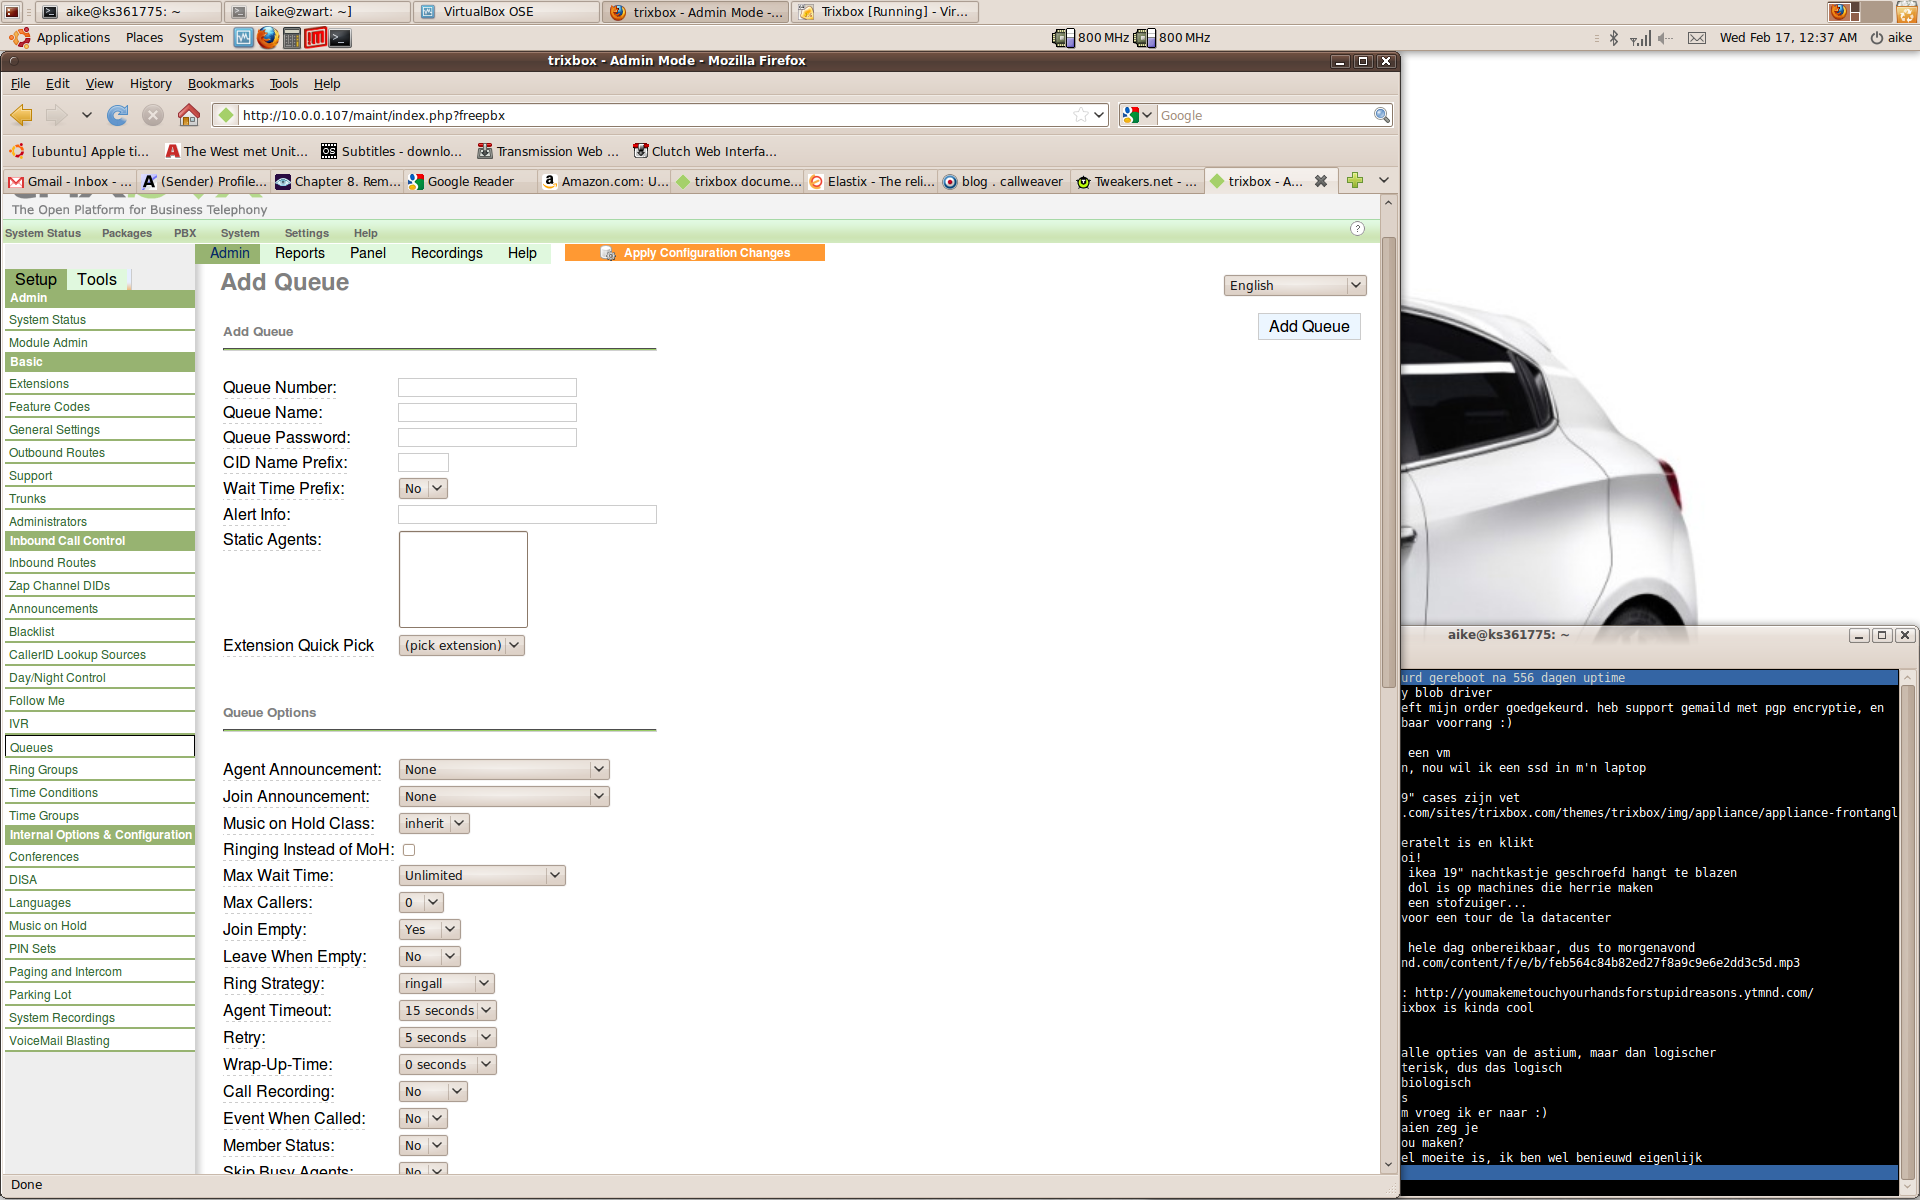Open the calculator launcher in the panel

pos(292,38)
